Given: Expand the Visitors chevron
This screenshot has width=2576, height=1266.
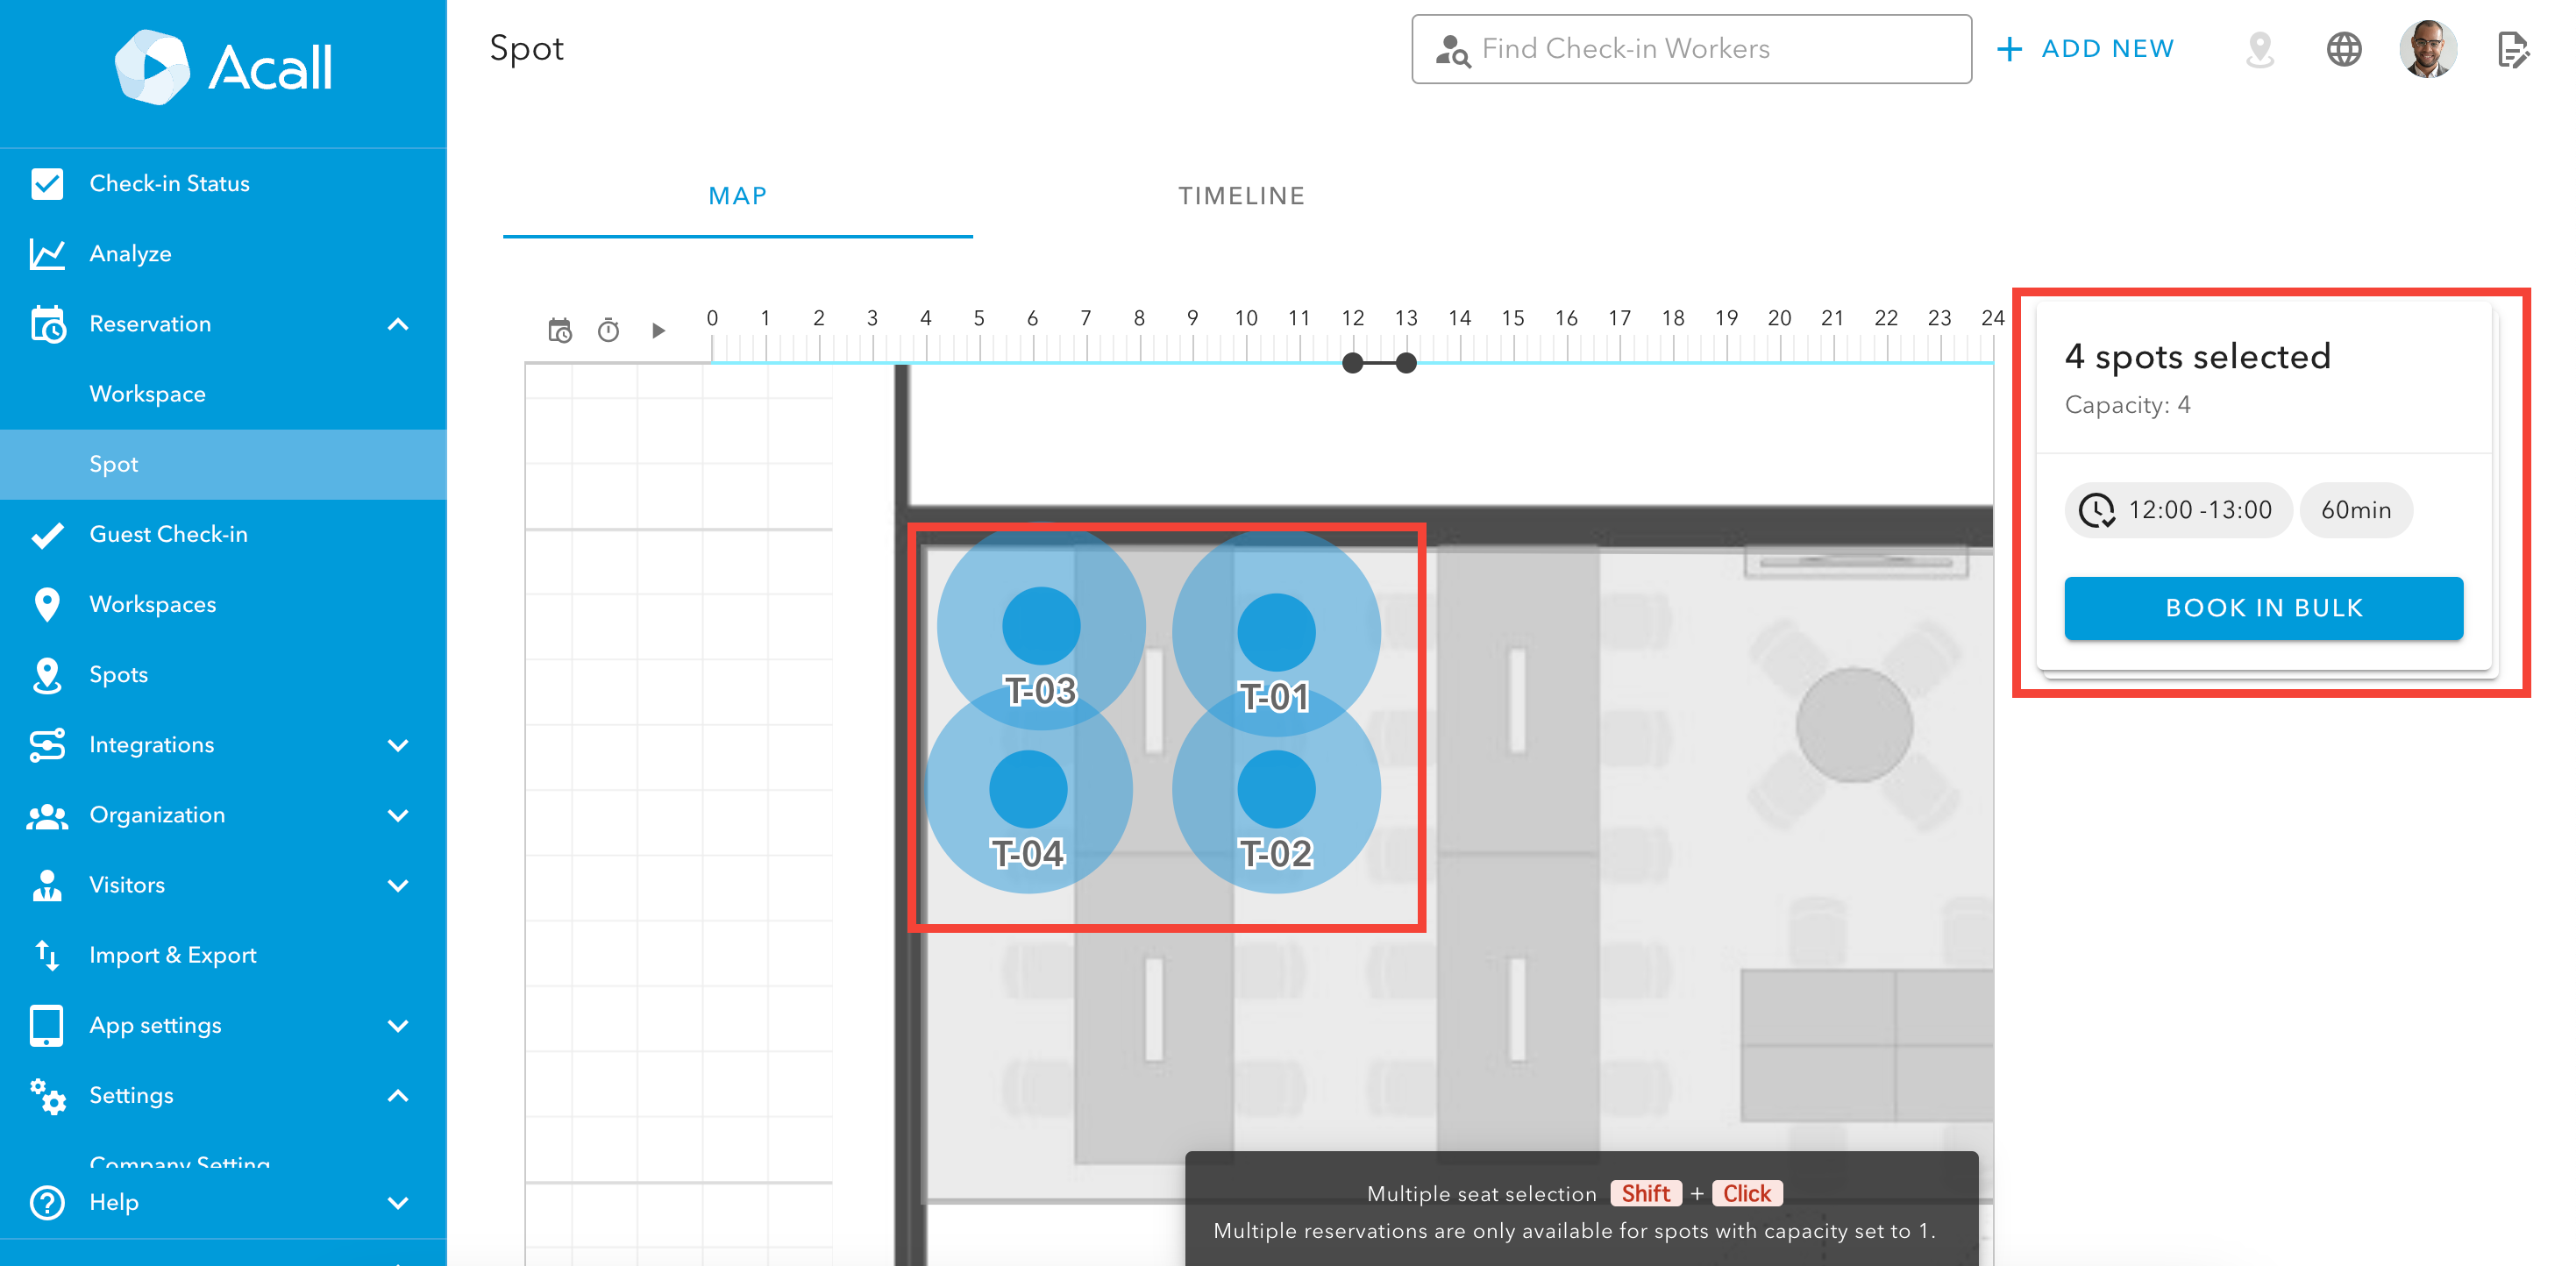Looking at the screenshot, I should (398, 885).
